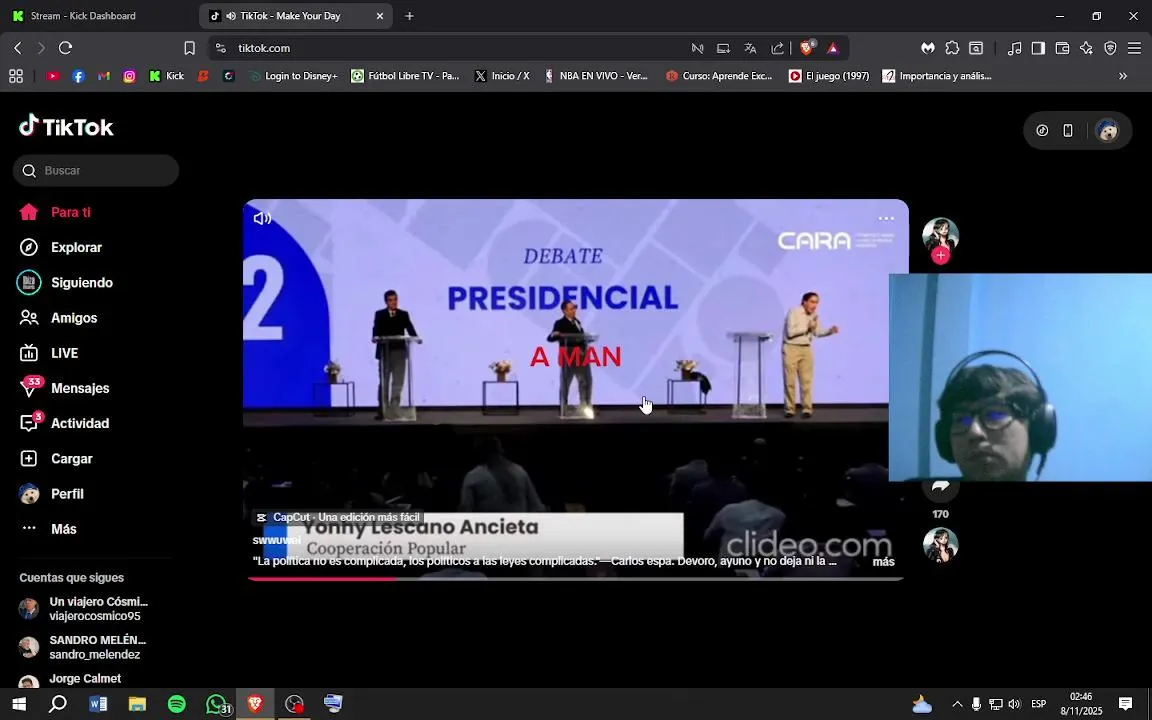
Task: Open Brave Leo AI sparkle icon
Action: (x=1087, y=48)
